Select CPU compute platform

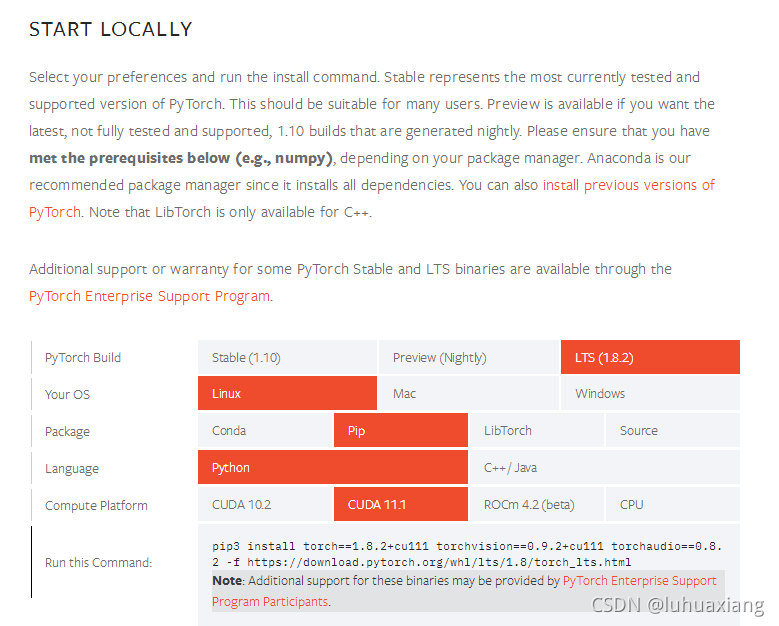pyautogui.click(x=673, y=504)
